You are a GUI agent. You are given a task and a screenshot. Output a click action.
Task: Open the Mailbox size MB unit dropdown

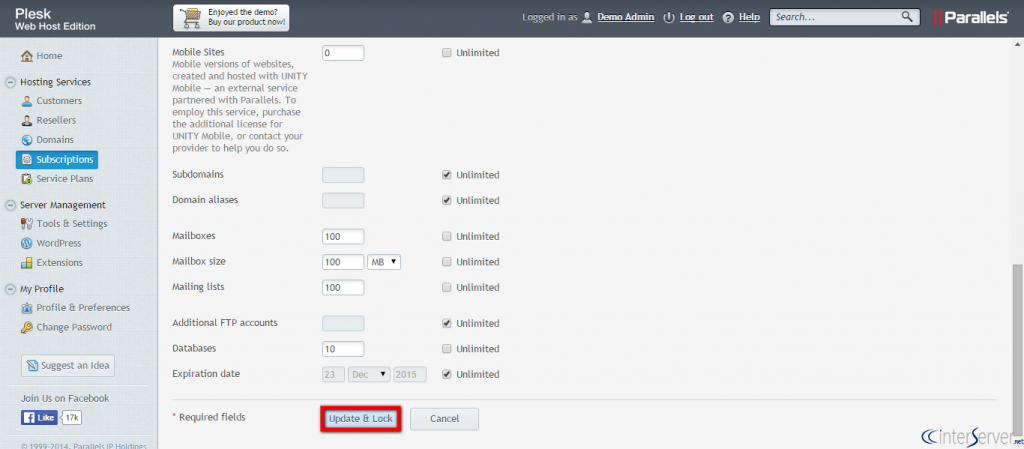pos(384,262)
